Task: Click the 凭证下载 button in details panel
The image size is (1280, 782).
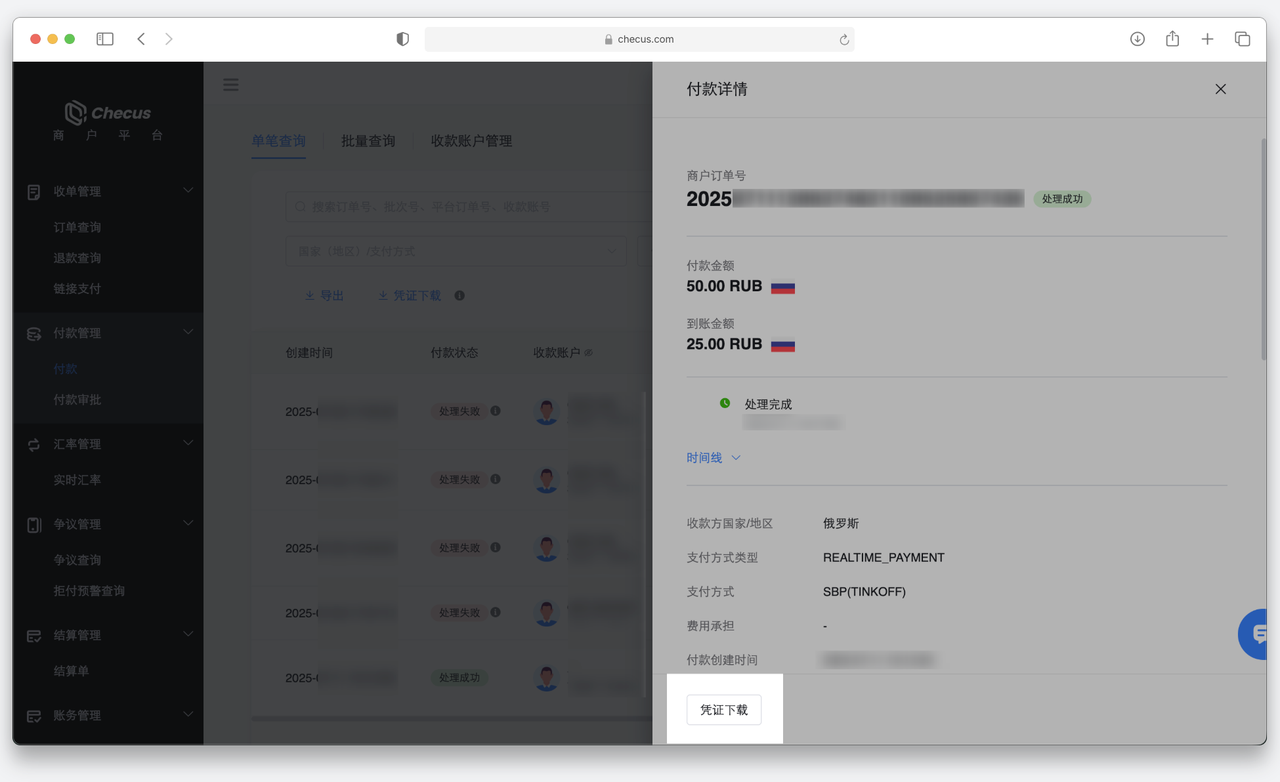Action: pyautogui.click(x=723, y=710)
